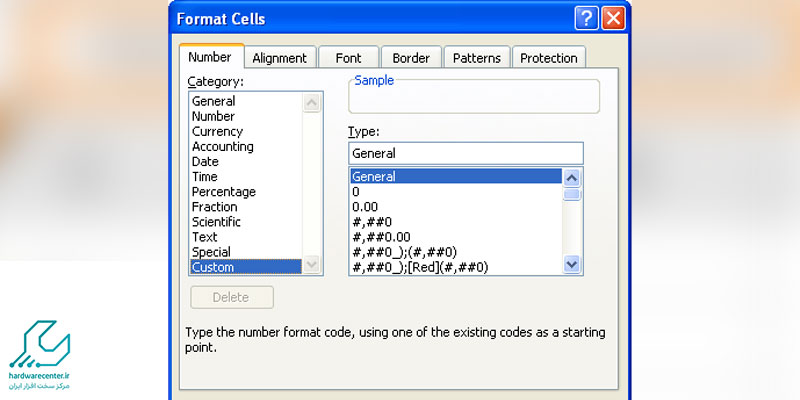800x400 pixels.
Task: Click Category list scroll down arrow
Action: click(x=312, y=265)
